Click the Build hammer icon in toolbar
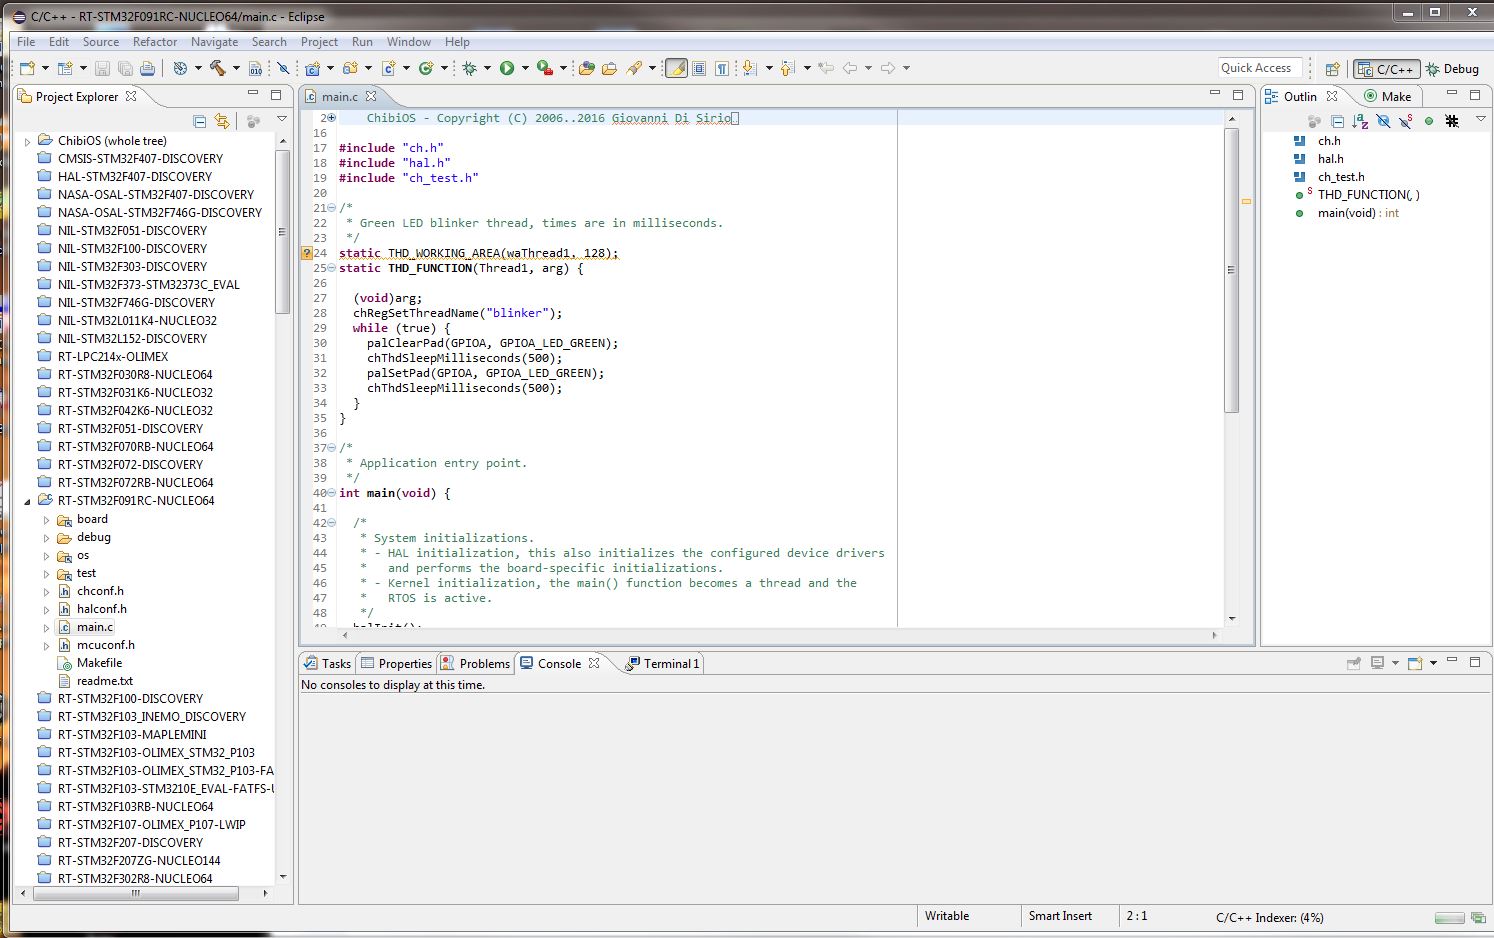 [x=217, y=68]
